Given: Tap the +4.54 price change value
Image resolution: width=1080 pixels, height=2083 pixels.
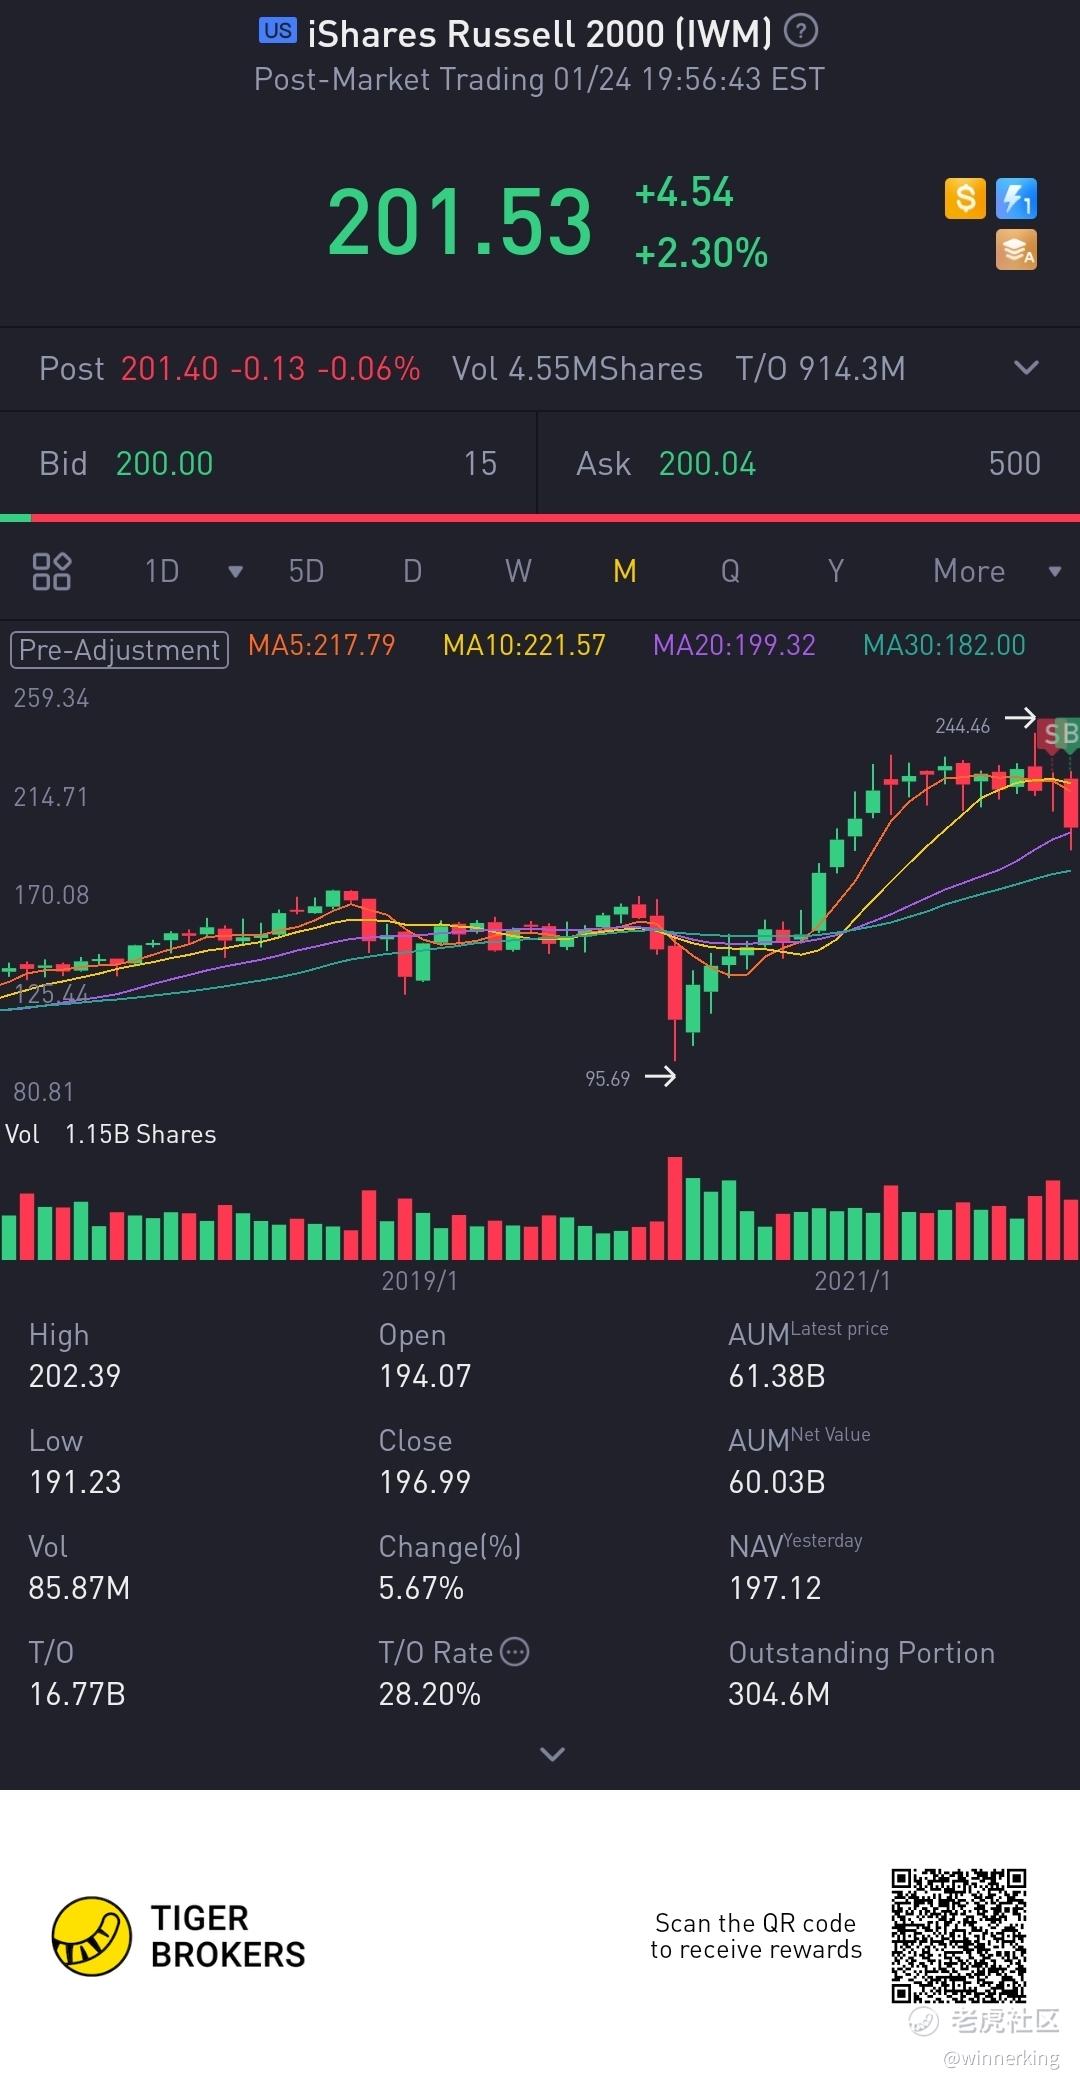Looking at the screenshot, I should (684, 192).
